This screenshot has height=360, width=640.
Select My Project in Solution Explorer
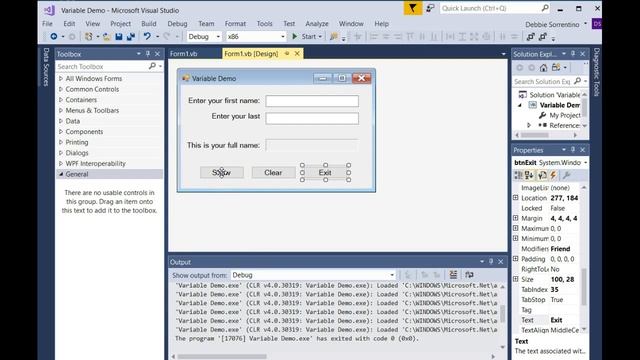click(564, 115)
